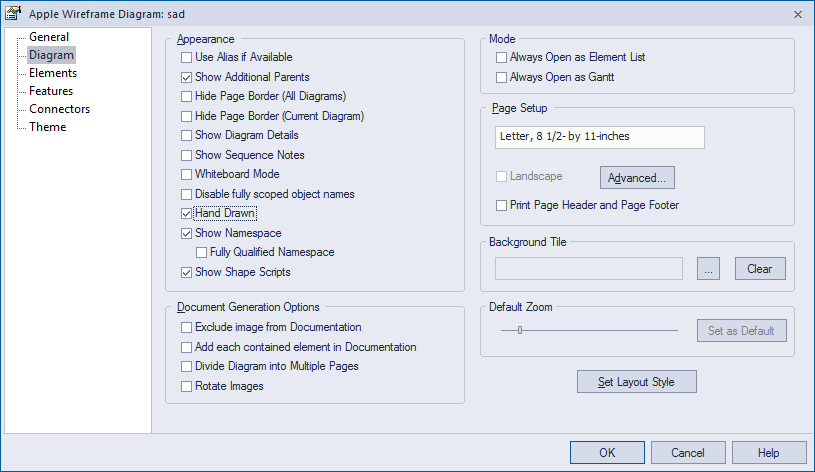Check Add each contained element in Documentation
This screenshot has width=815, height=472.
point(187,347)
